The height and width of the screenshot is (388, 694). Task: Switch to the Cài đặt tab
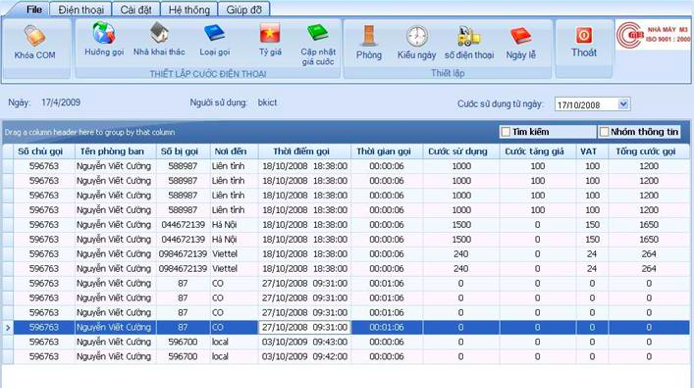pos(135,9)
